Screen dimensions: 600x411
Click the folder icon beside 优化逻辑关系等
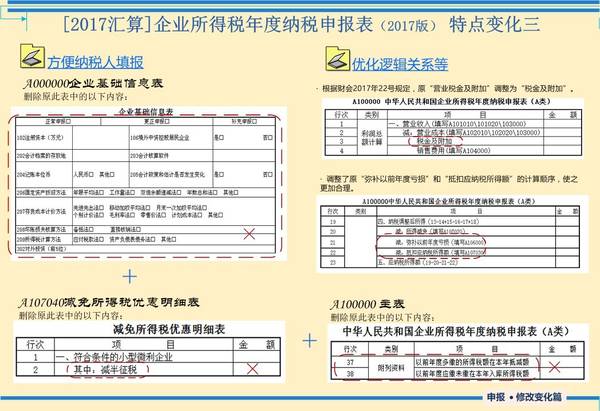pos(338,59)
